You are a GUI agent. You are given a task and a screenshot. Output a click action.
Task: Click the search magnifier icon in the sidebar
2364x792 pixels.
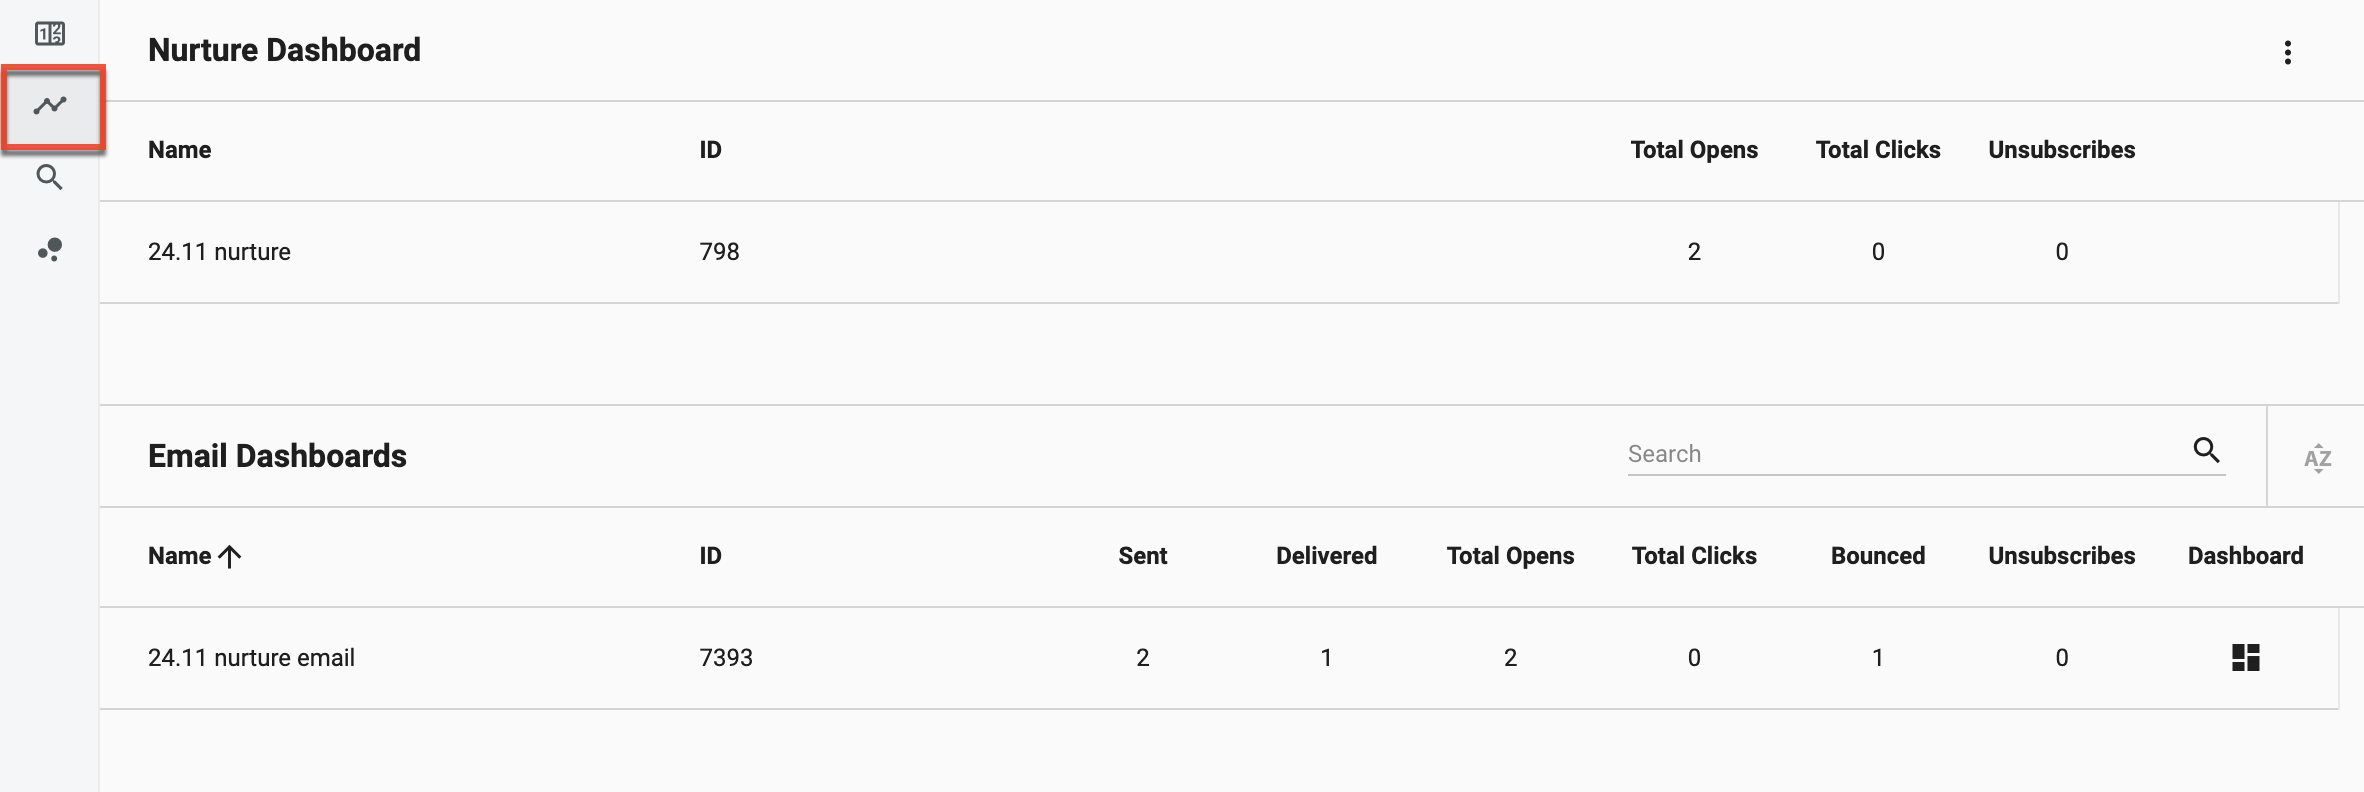coord(51,177)
